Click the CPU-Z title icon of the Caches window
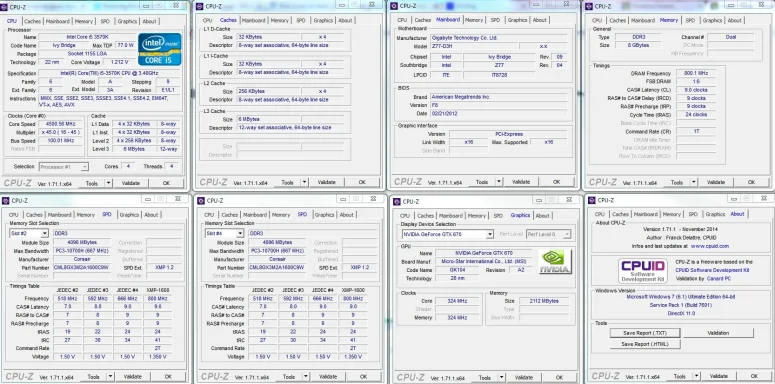 [200, 6]
